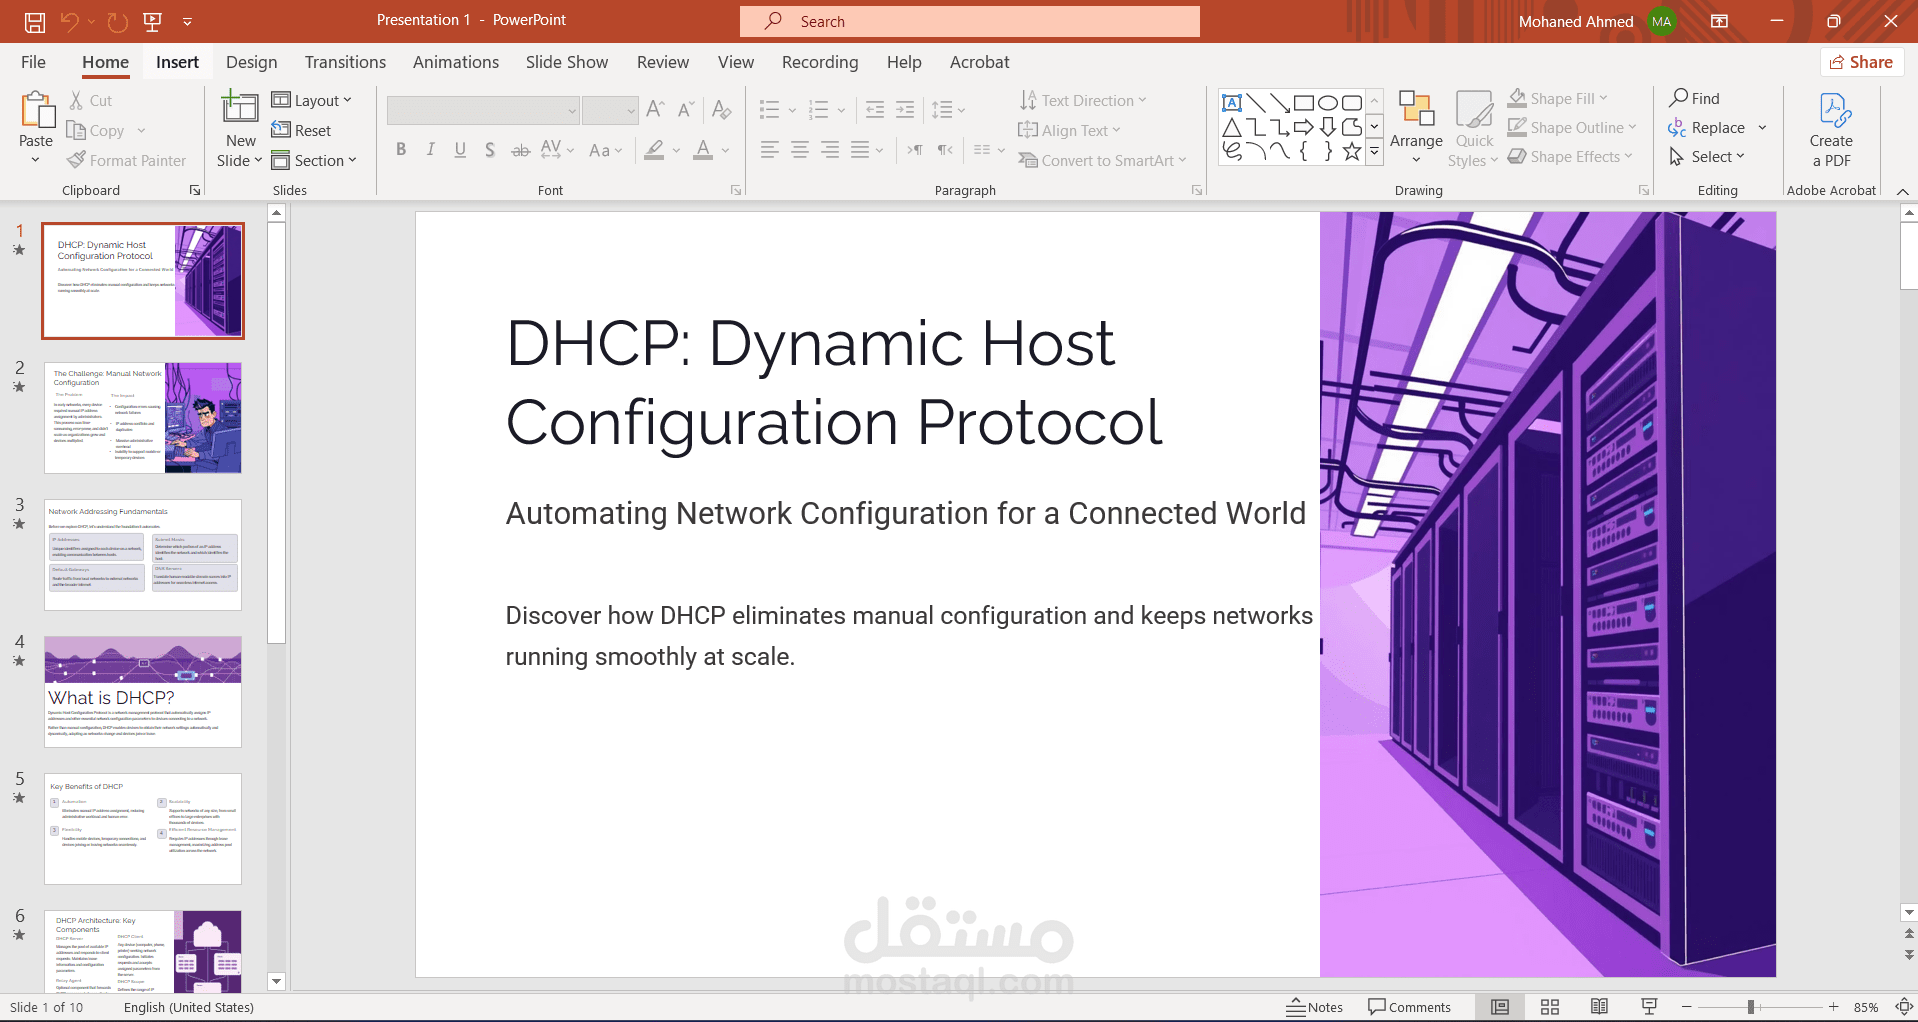Toggle center alignment
The height and width of the screenshot is (1022, 1918).
point(800,150)
